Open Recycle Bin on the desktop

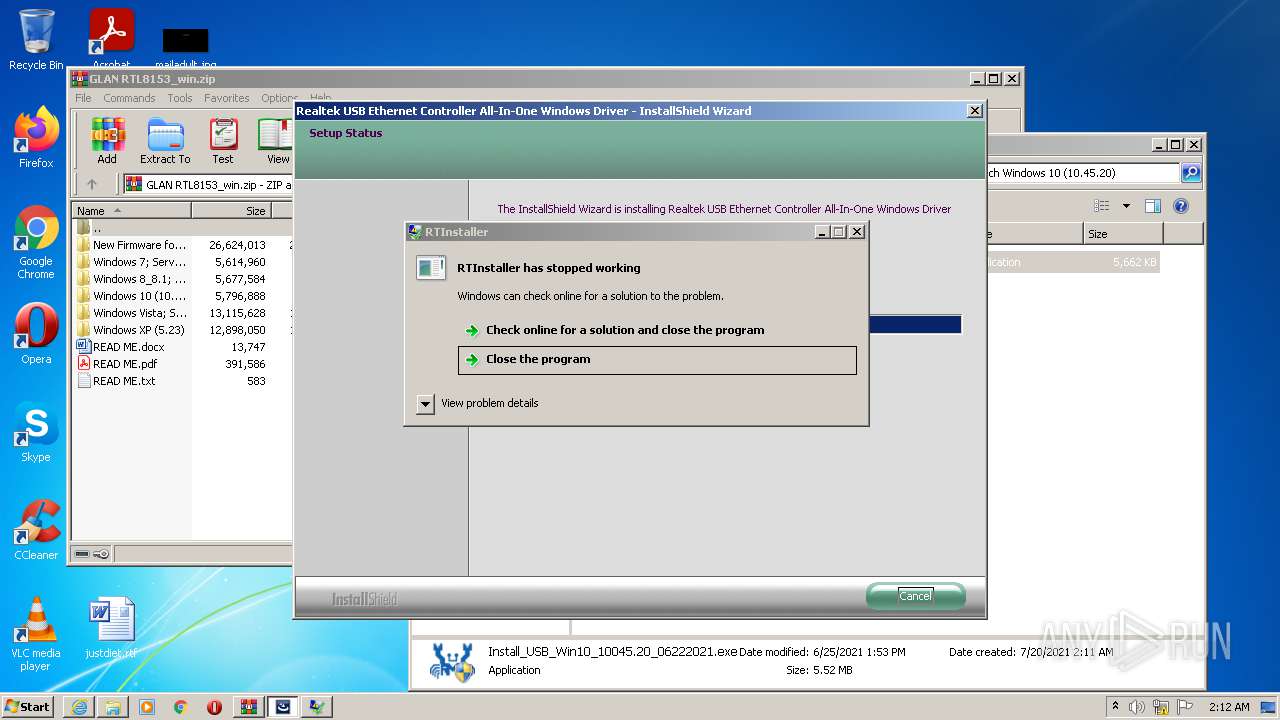click(x=36, y=40)
